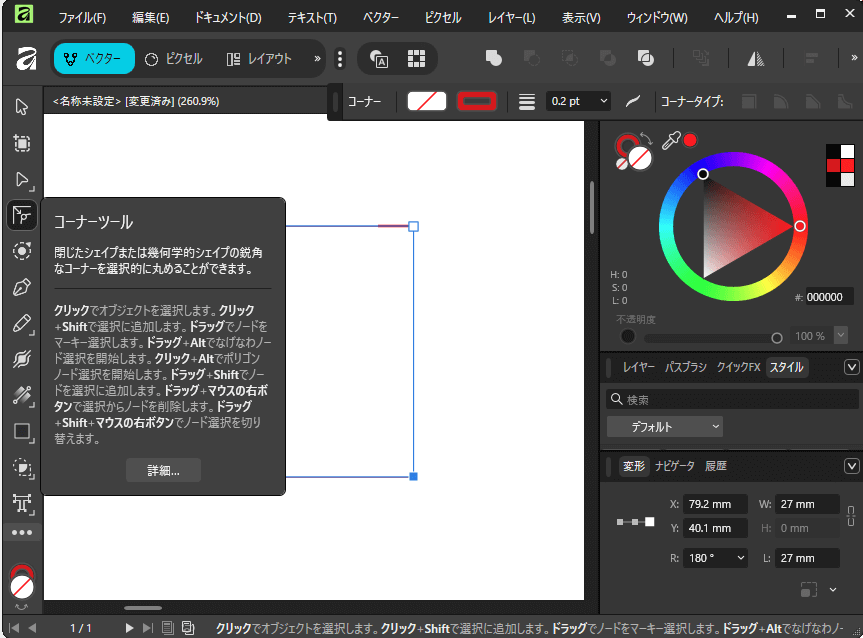Switch to the レイアウト persona
The width and height of the screenshot is (863, 638).
click(x=259, y=59)
